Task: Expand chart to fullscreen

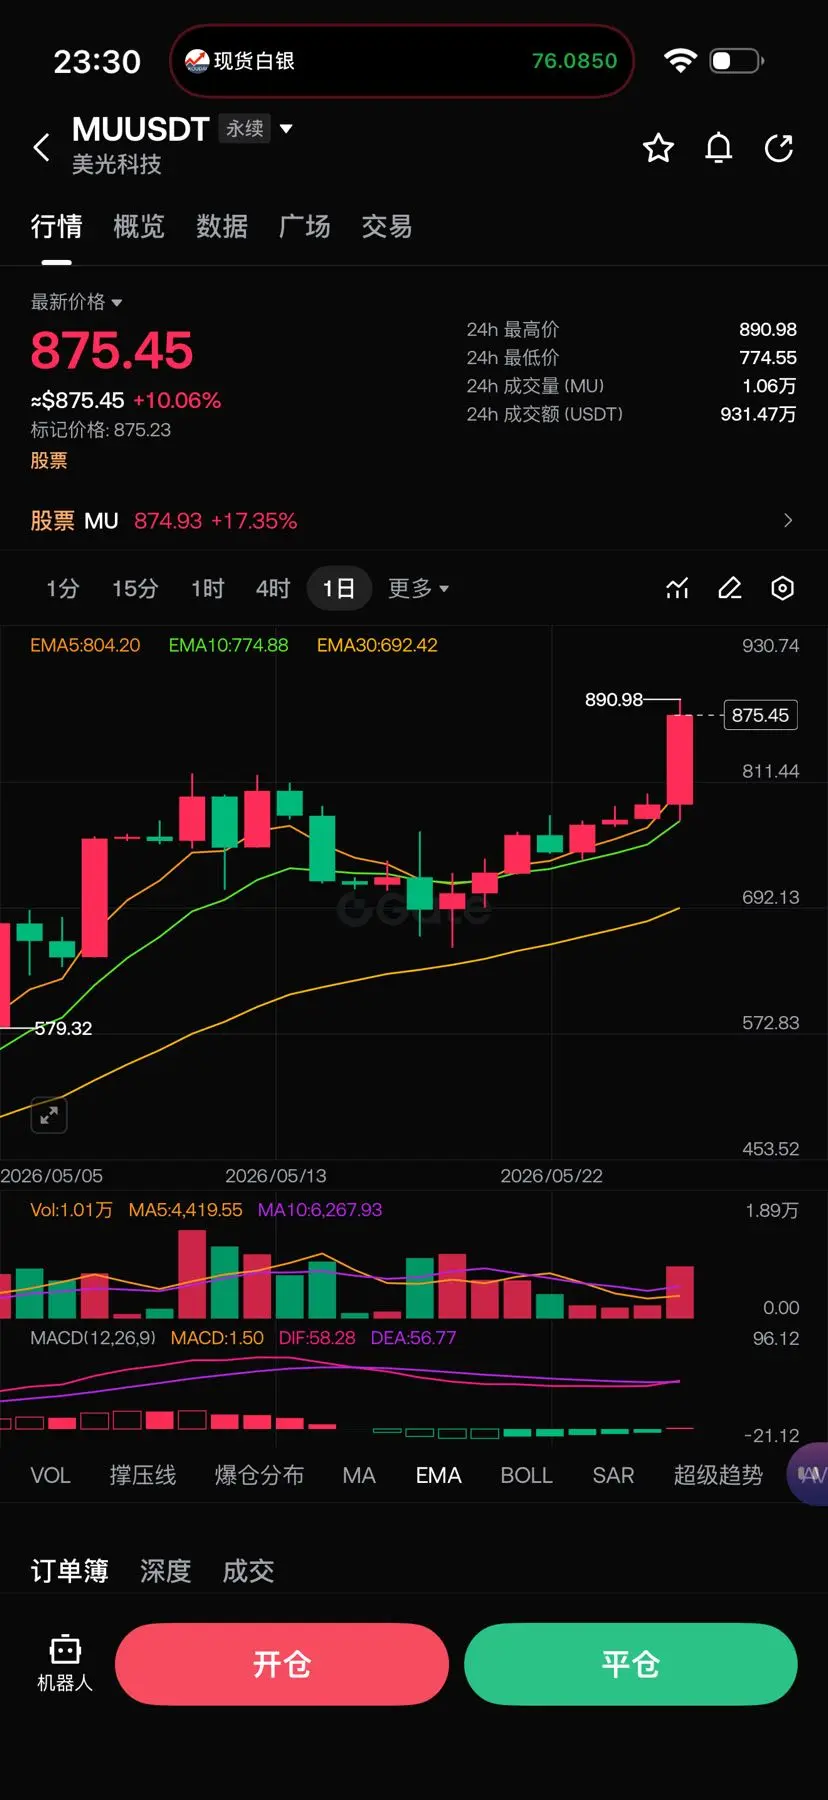Action: [x=49, y=1115]
